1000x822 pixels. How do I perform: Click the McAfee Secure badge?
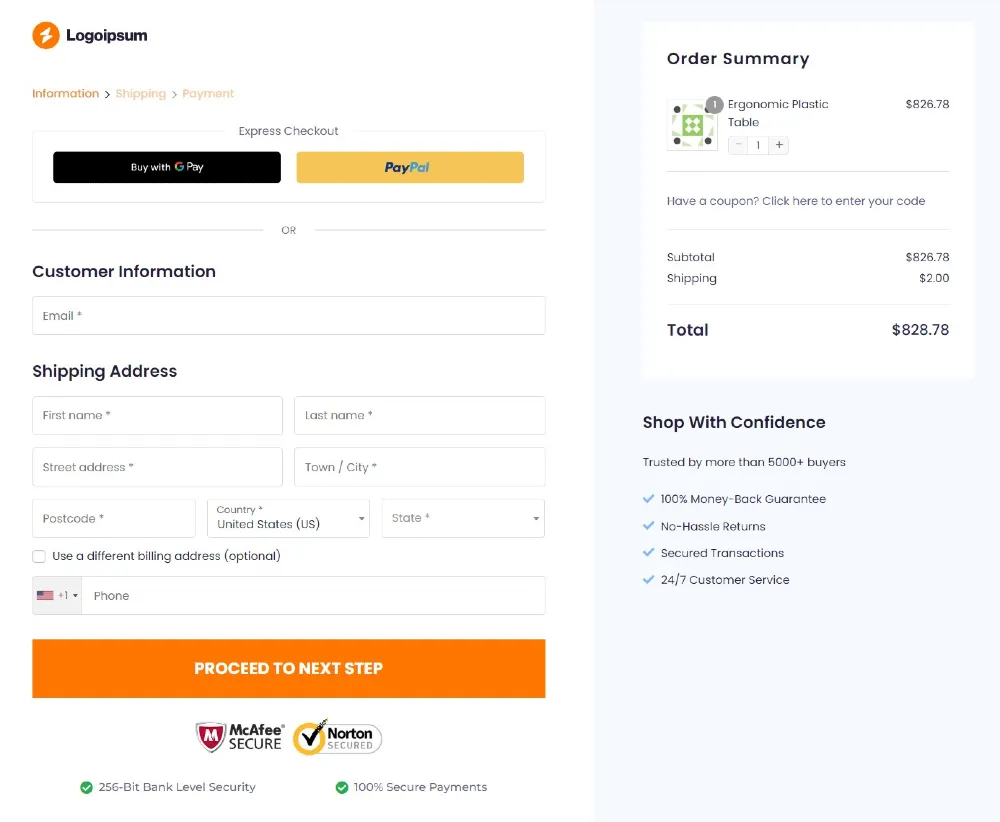coord(240,737)
